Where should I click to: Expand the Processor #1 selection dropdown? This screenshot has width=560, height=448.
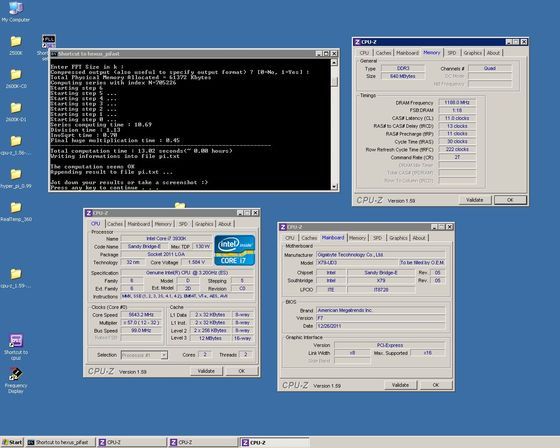click(164, 355)
